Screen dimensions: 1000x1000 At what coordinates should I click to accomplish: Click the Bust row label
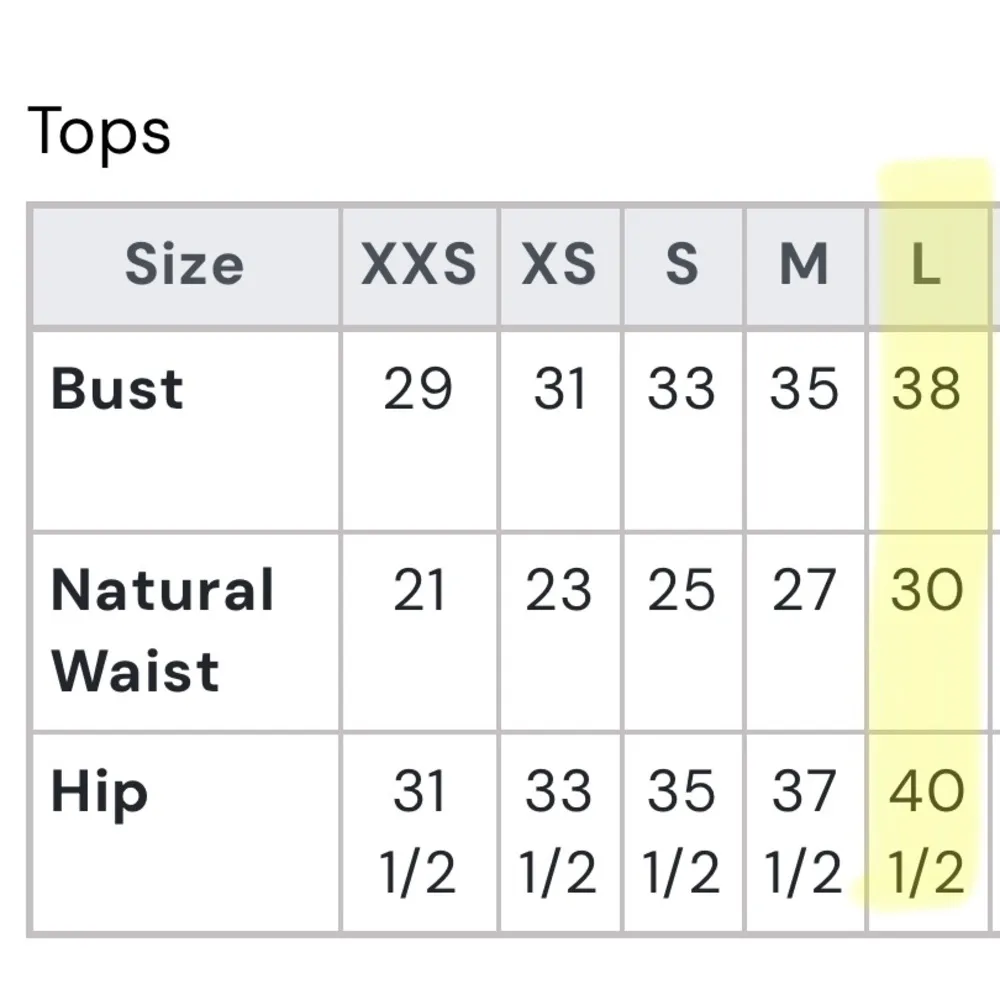(118, 389)
